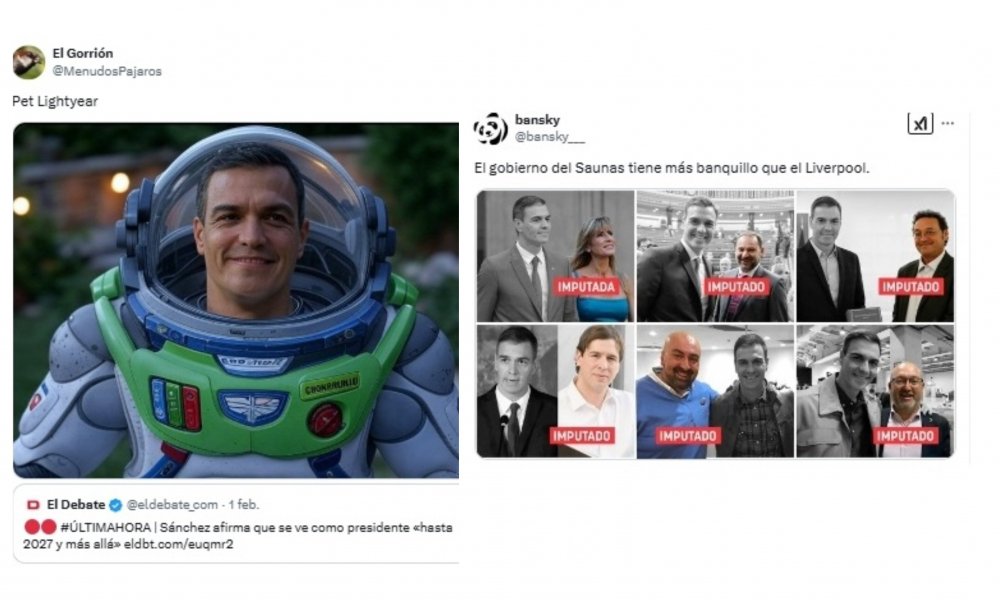
Task: Click the 1 feb. timestamp
Action: 244,505
